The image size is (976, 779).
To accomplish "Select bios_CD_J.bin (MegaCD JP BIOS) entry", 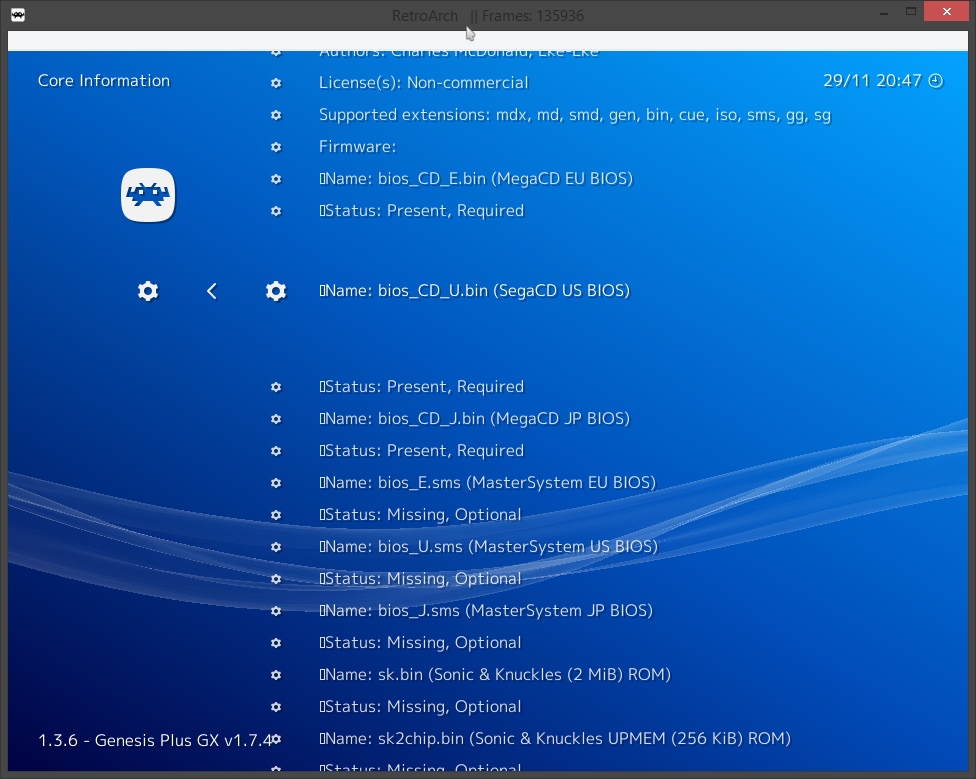I will [474, 419].
